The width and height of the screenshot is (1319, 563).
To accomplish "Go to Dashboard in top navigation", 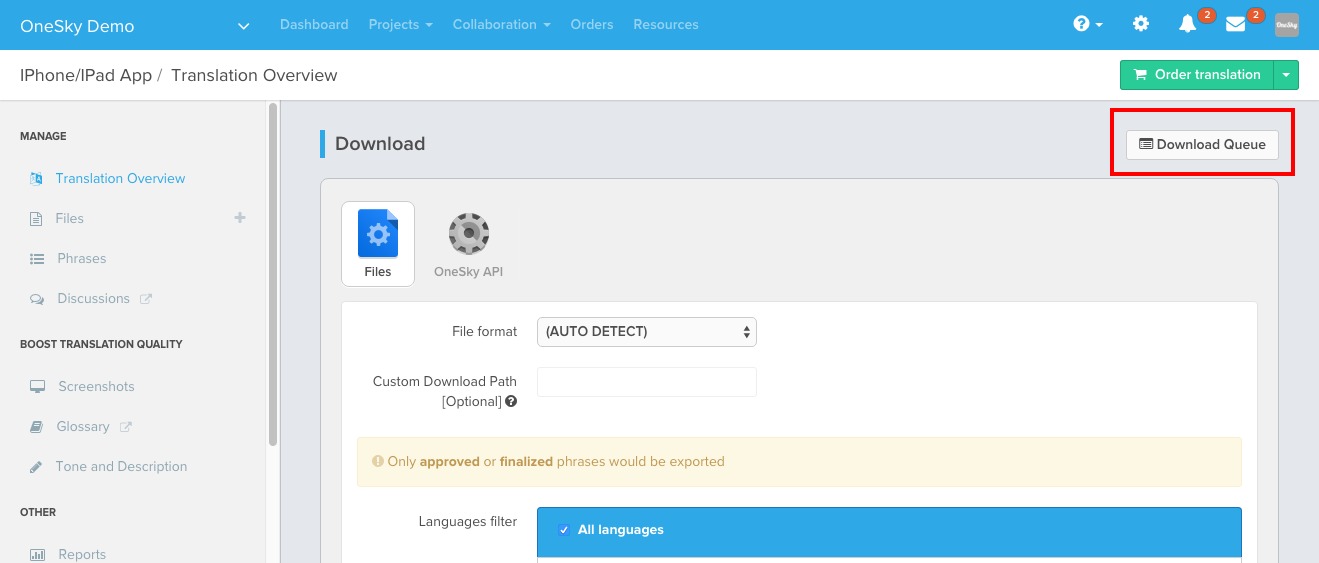I will [314, 24].
